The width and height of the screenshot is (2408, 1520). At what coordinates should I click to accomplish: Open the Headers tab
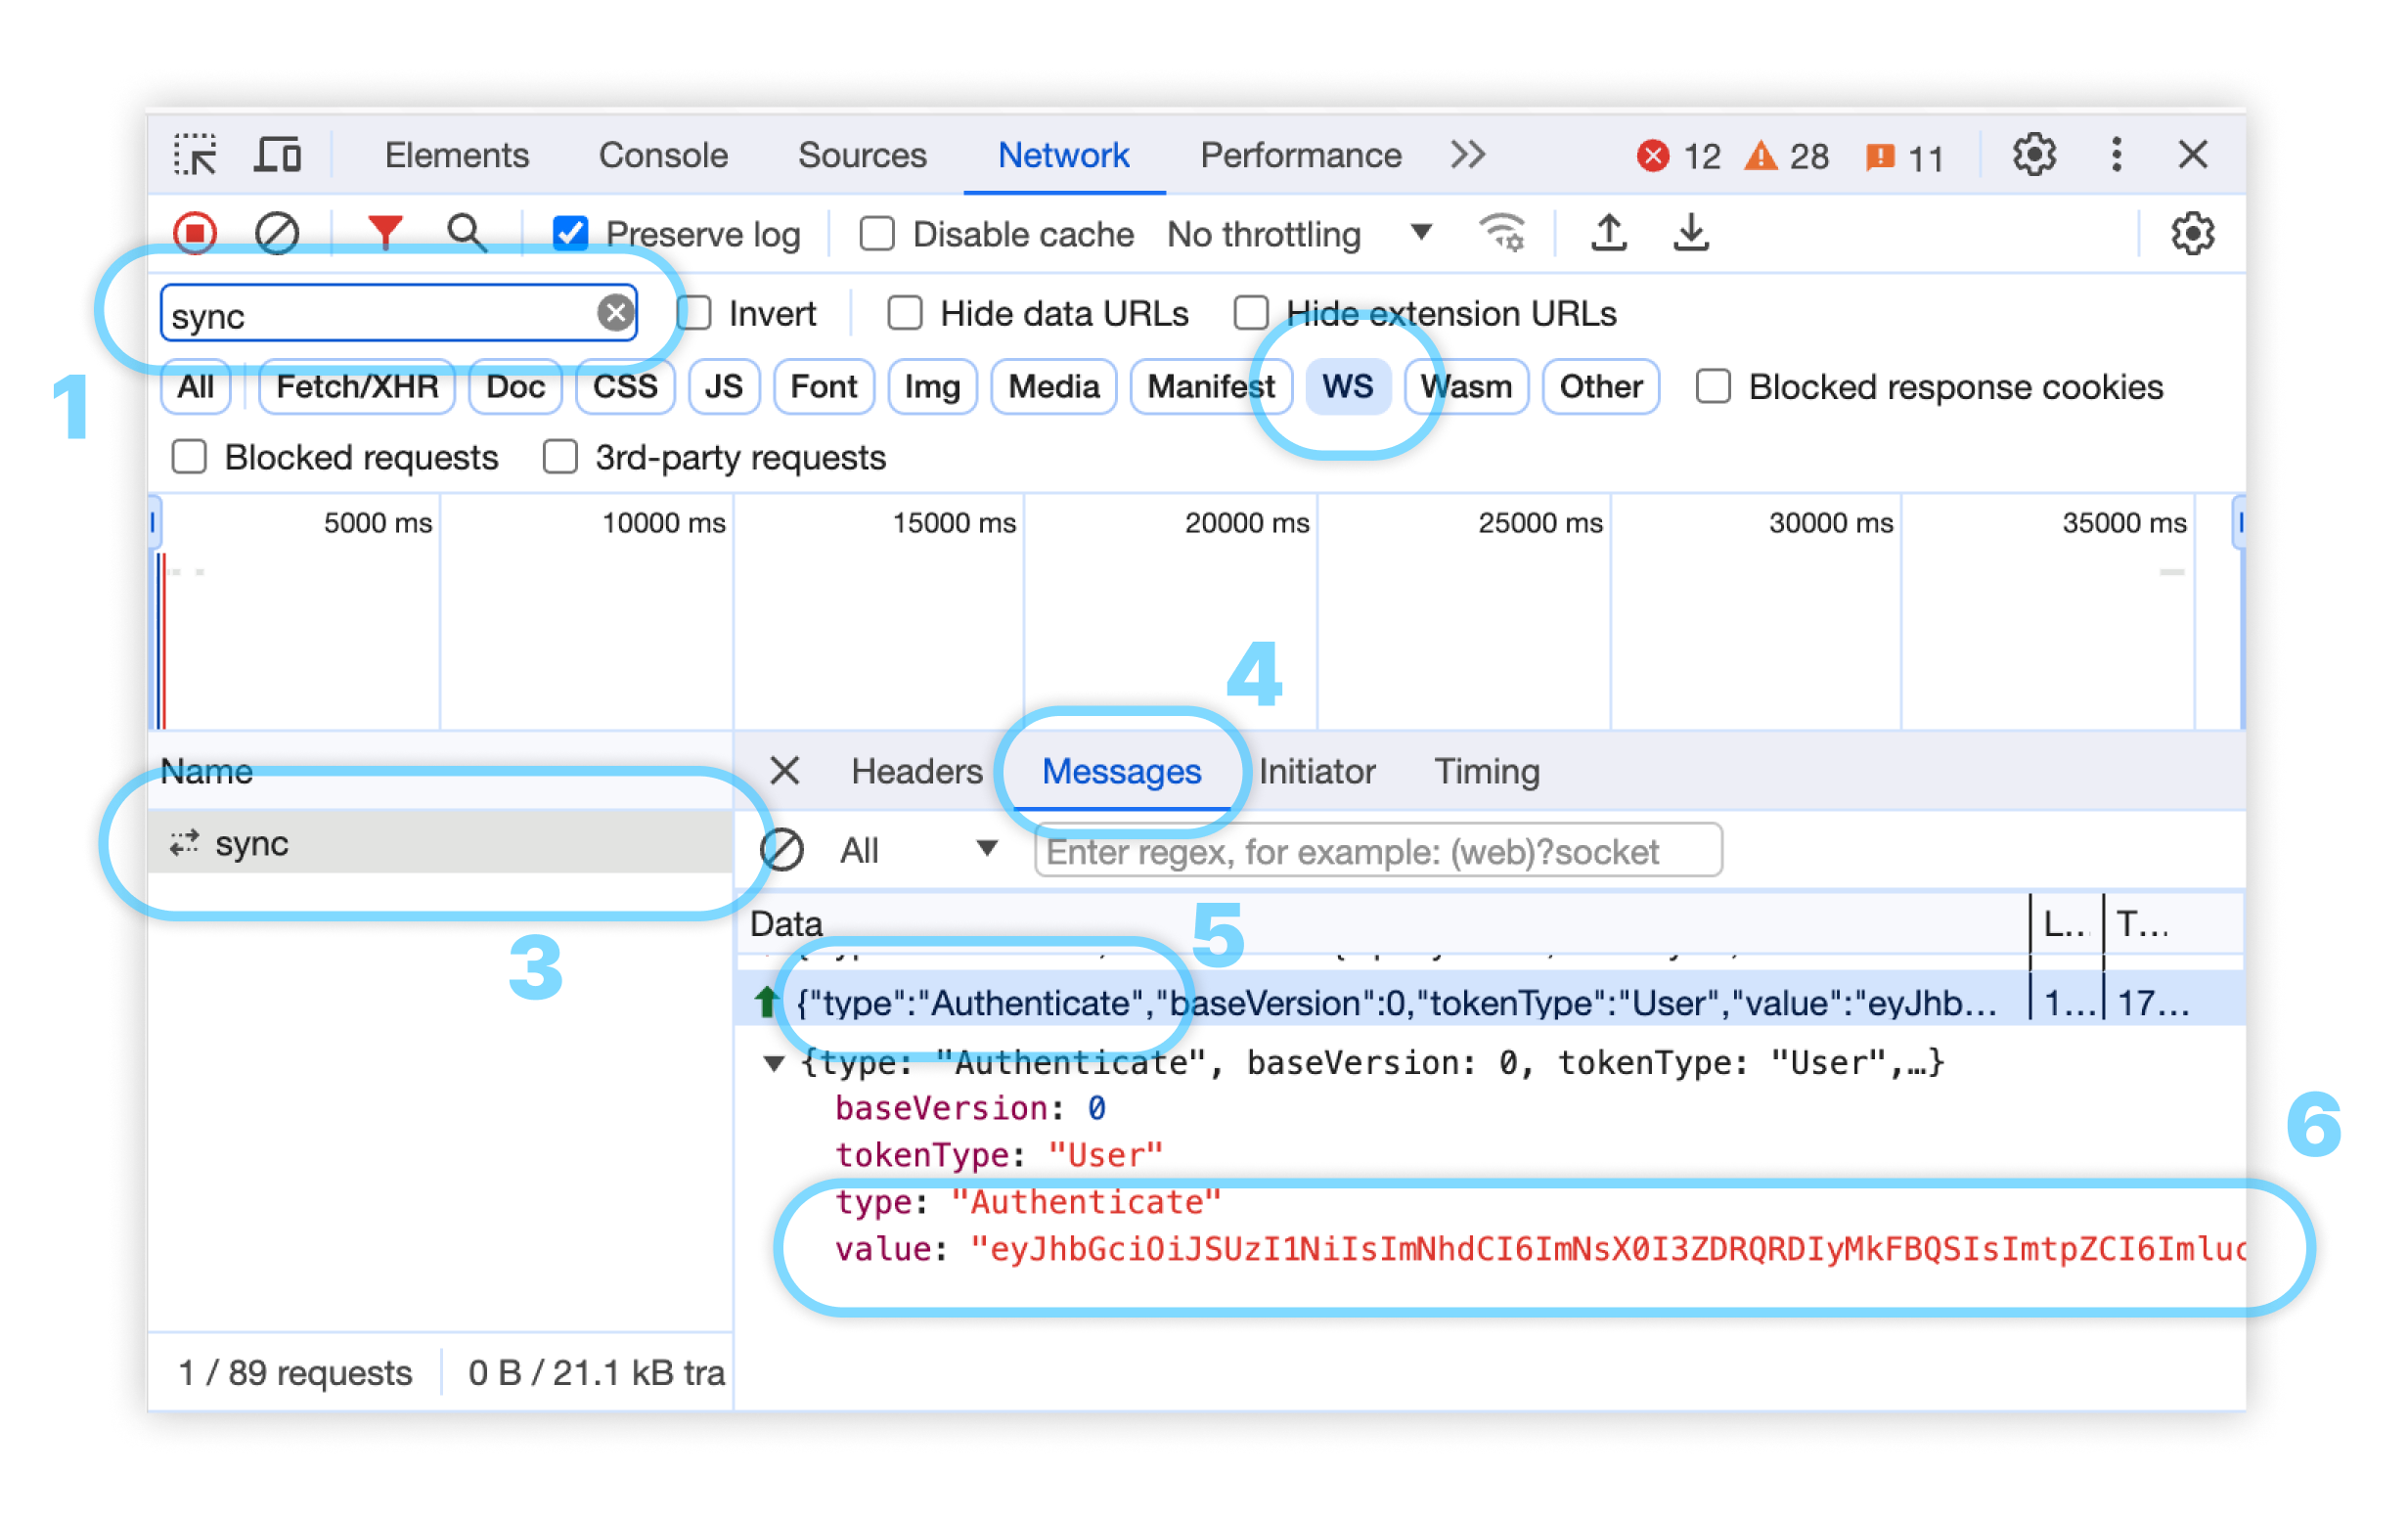pos(916,771)
